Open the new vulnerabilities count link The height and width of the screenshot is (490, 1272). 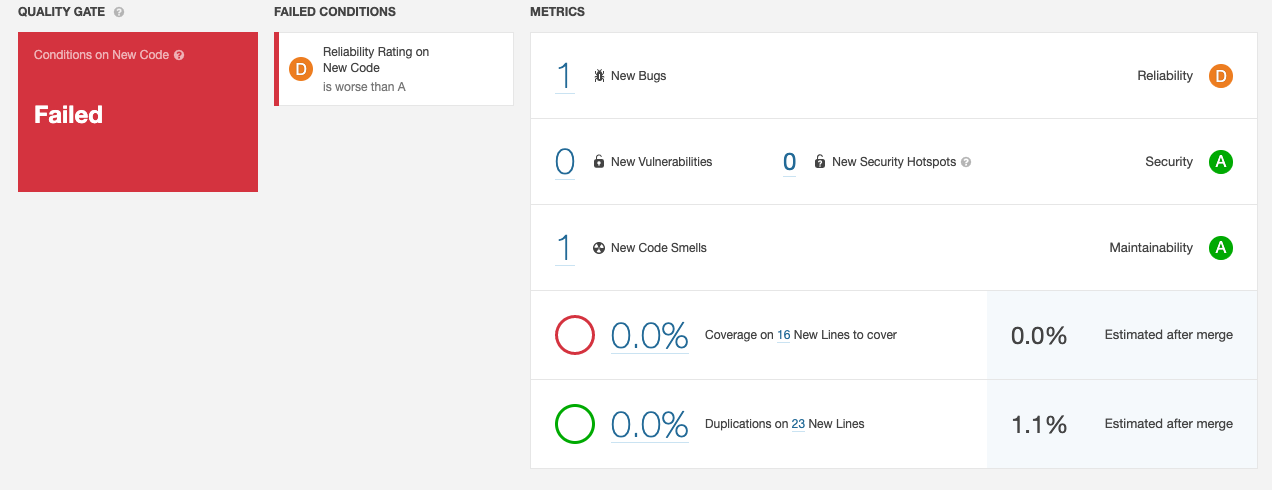564,162
